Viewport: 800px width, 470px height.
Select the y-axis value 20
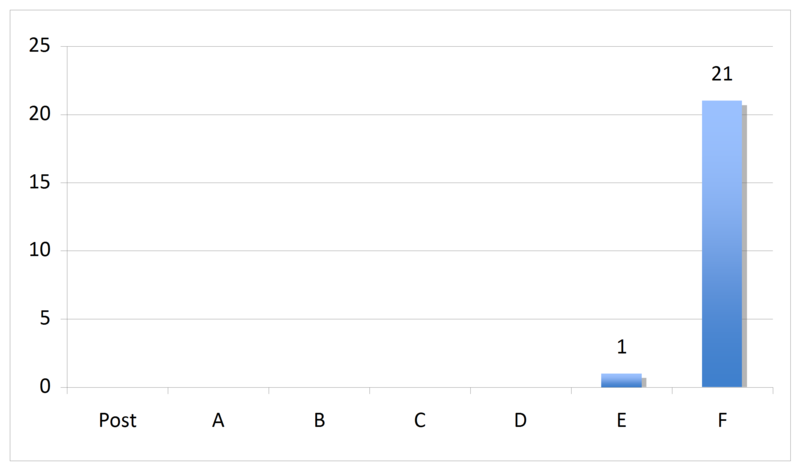click(x=40, y=114)
